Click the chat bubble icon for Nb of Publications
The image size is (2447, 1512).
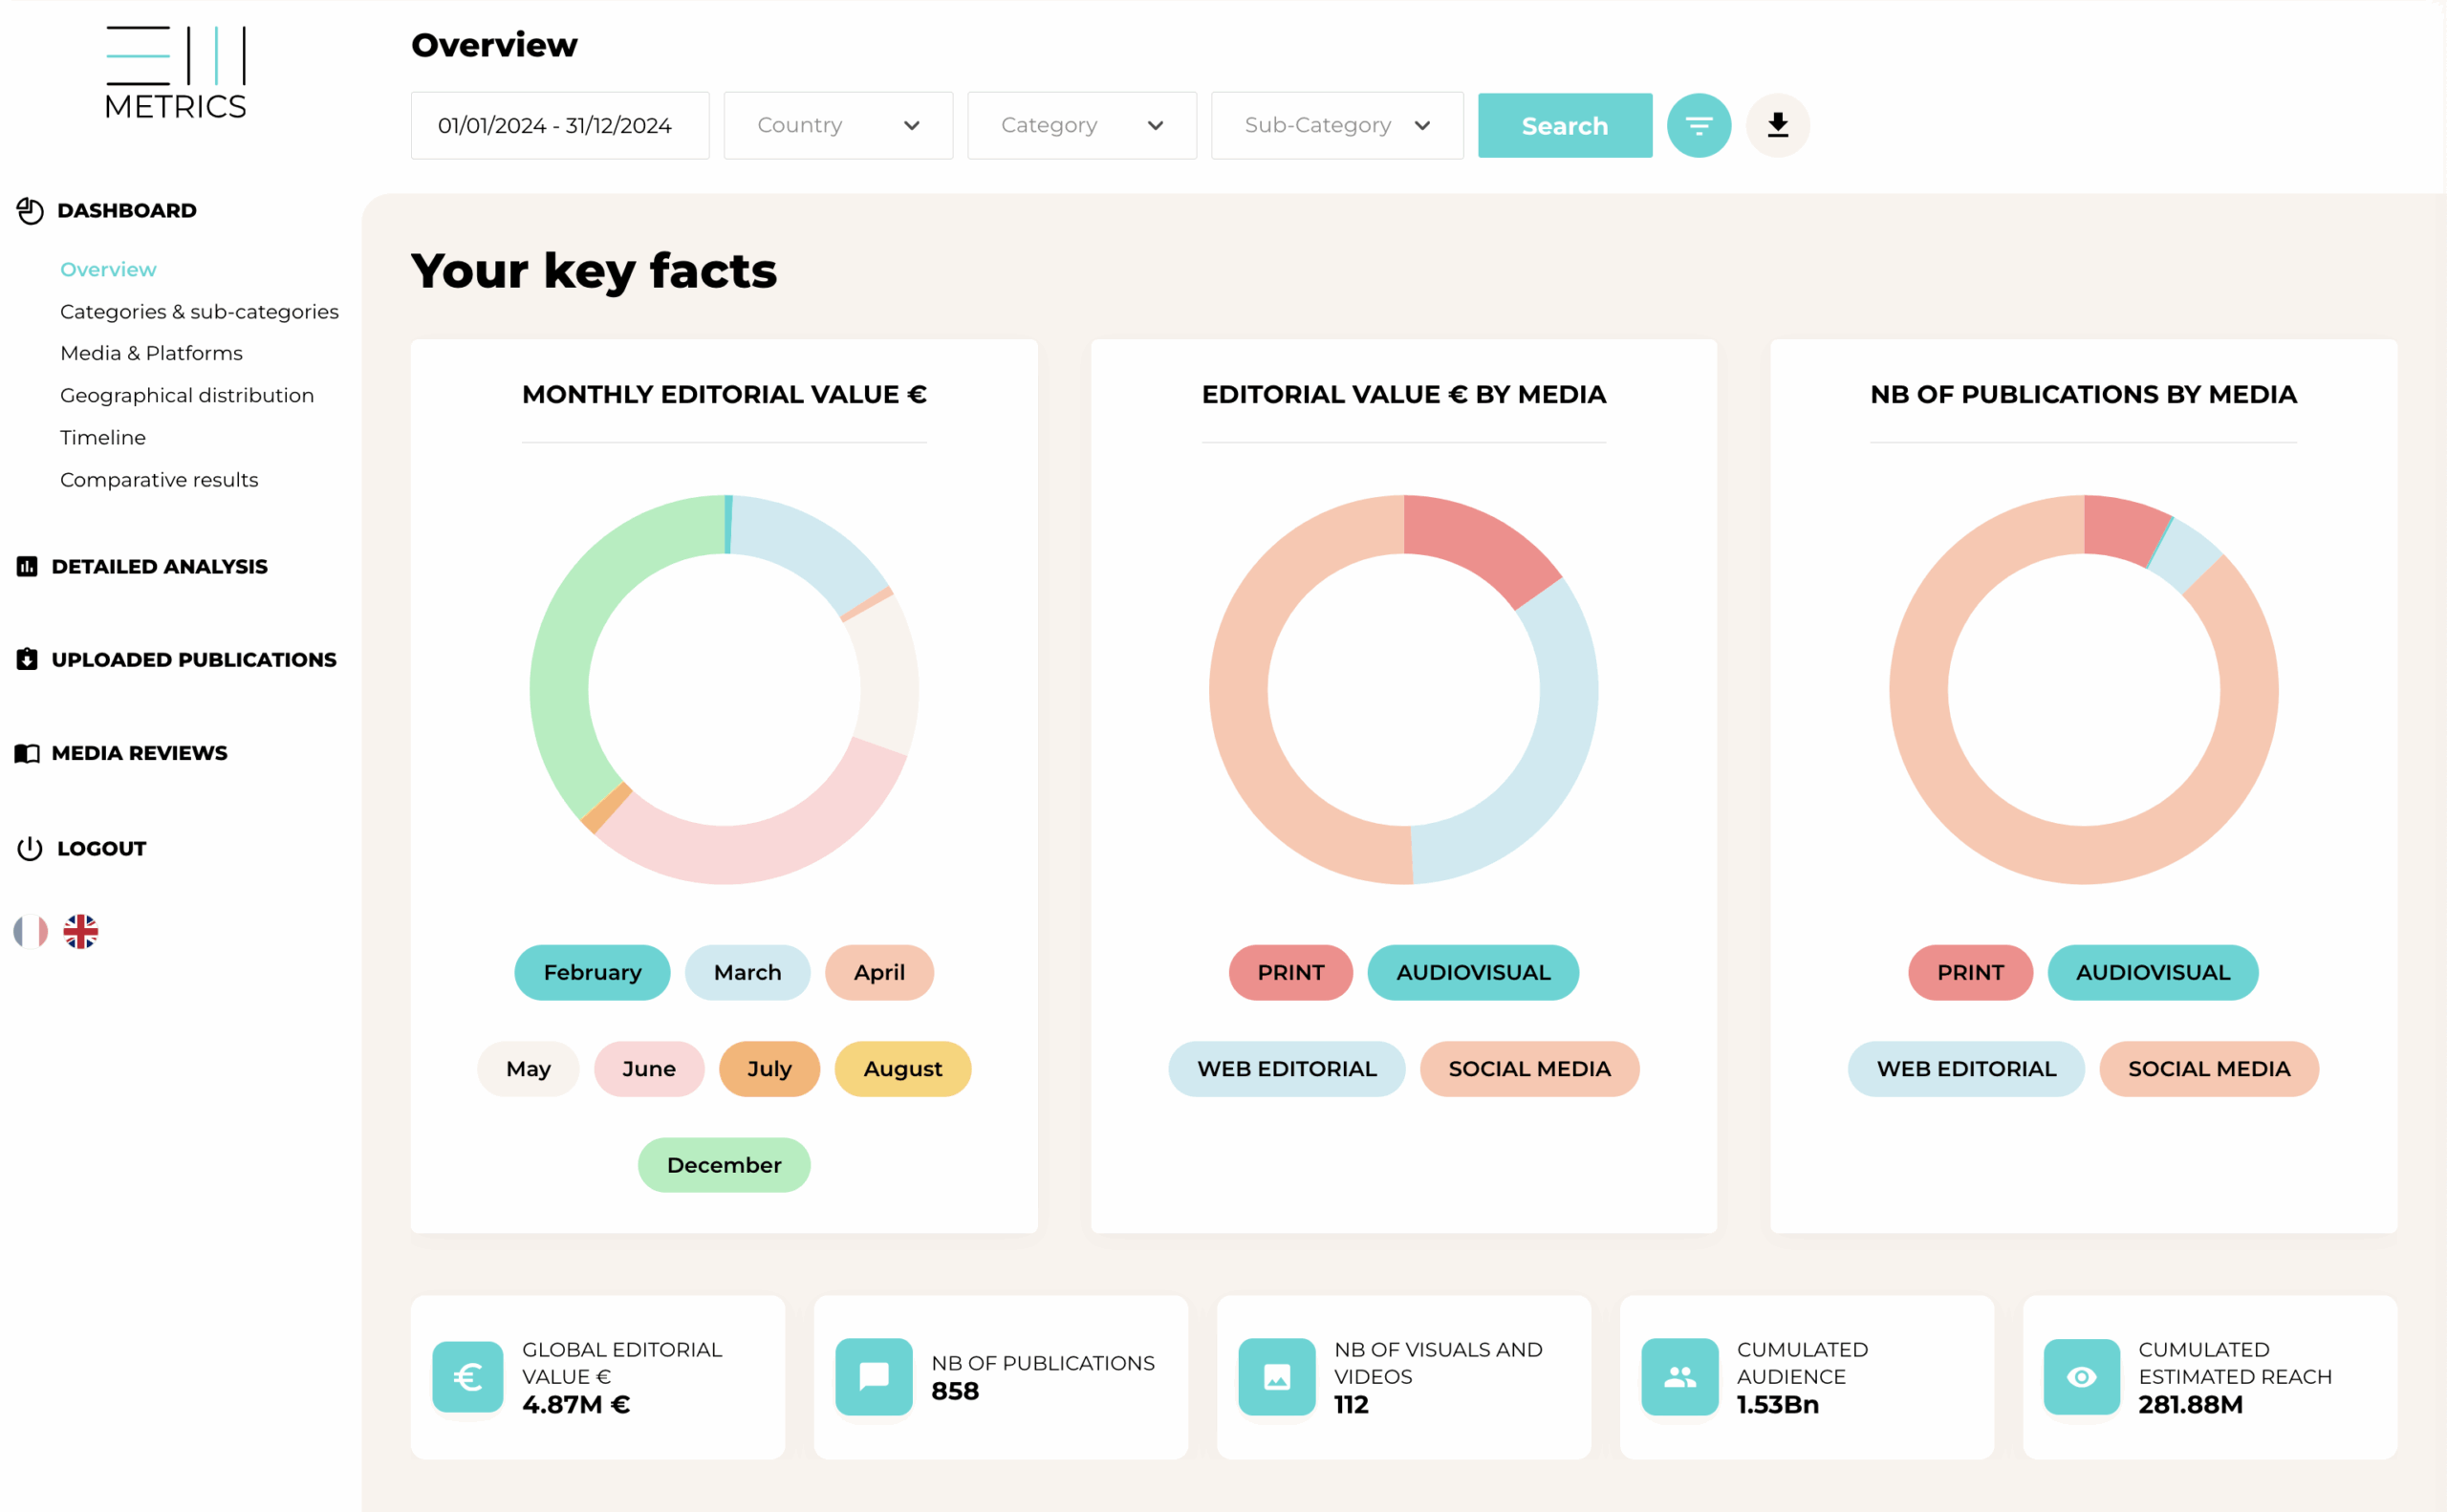coord(873,1377)
